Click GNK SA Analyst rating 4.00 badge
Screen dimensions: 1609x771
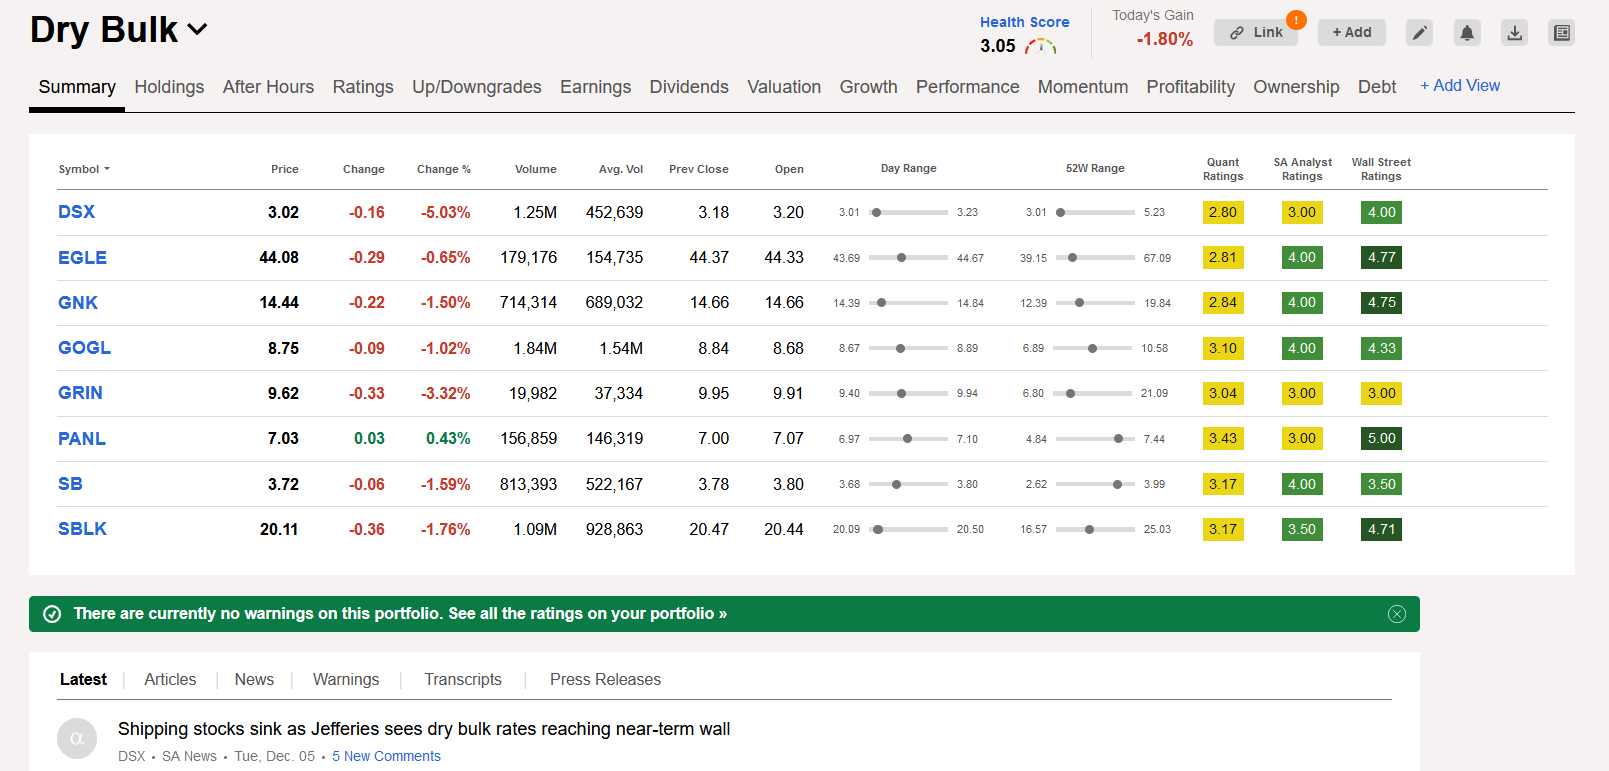pyautogui.click(x=1302, y=303)
